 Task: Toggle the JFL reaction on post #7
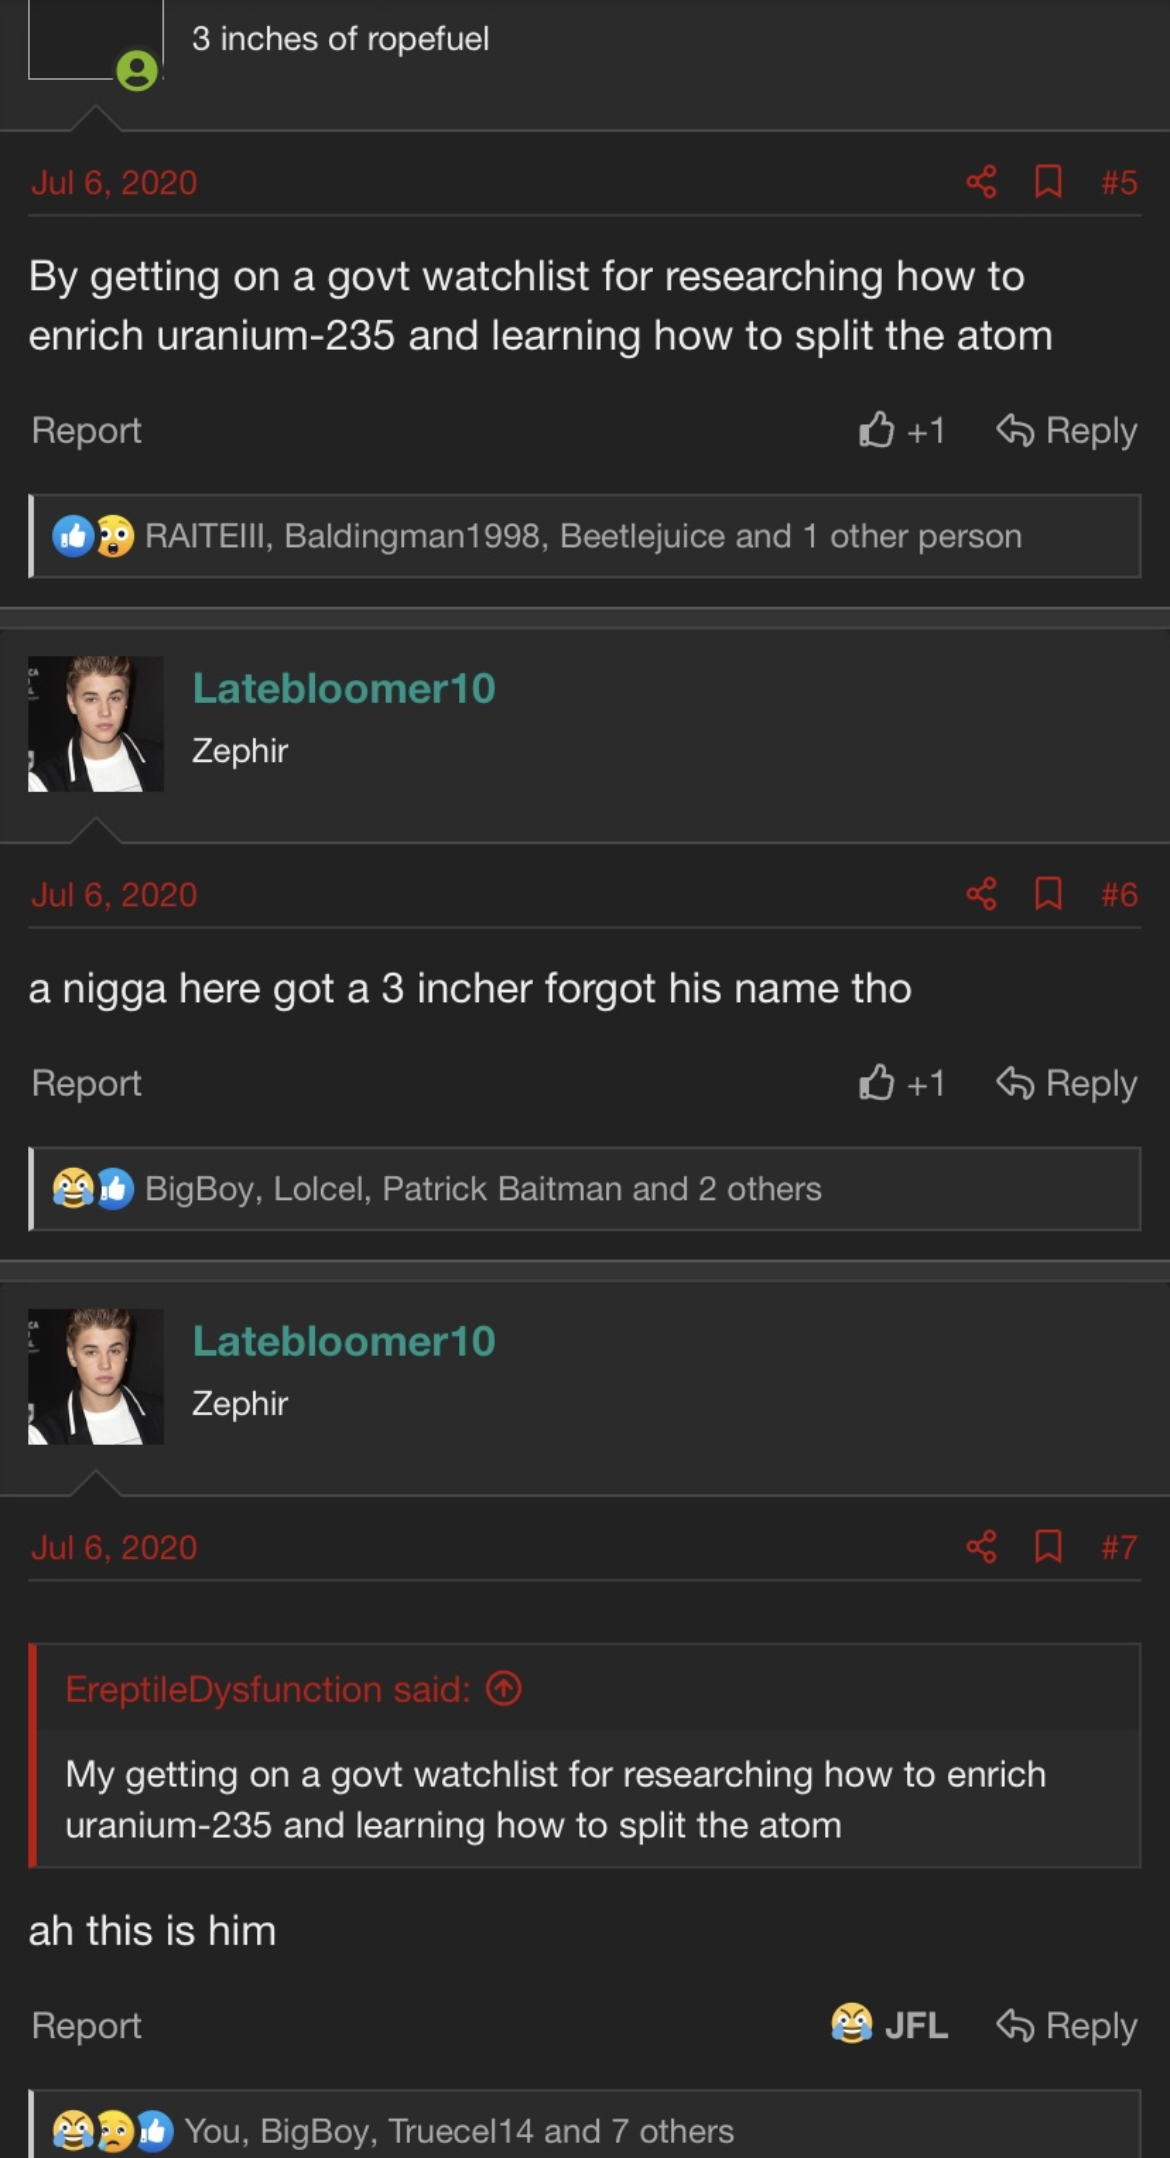pos(889,2025)
